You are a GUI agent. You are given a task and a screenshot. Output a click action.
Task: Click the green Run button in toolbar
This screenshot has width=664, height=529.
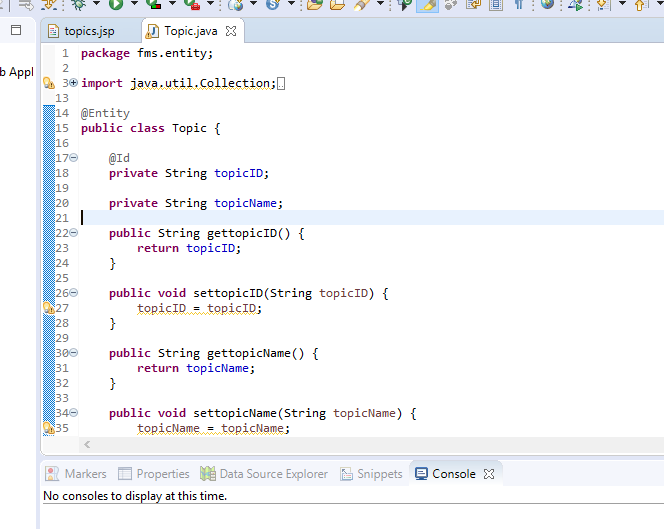[x=118, y=5]
